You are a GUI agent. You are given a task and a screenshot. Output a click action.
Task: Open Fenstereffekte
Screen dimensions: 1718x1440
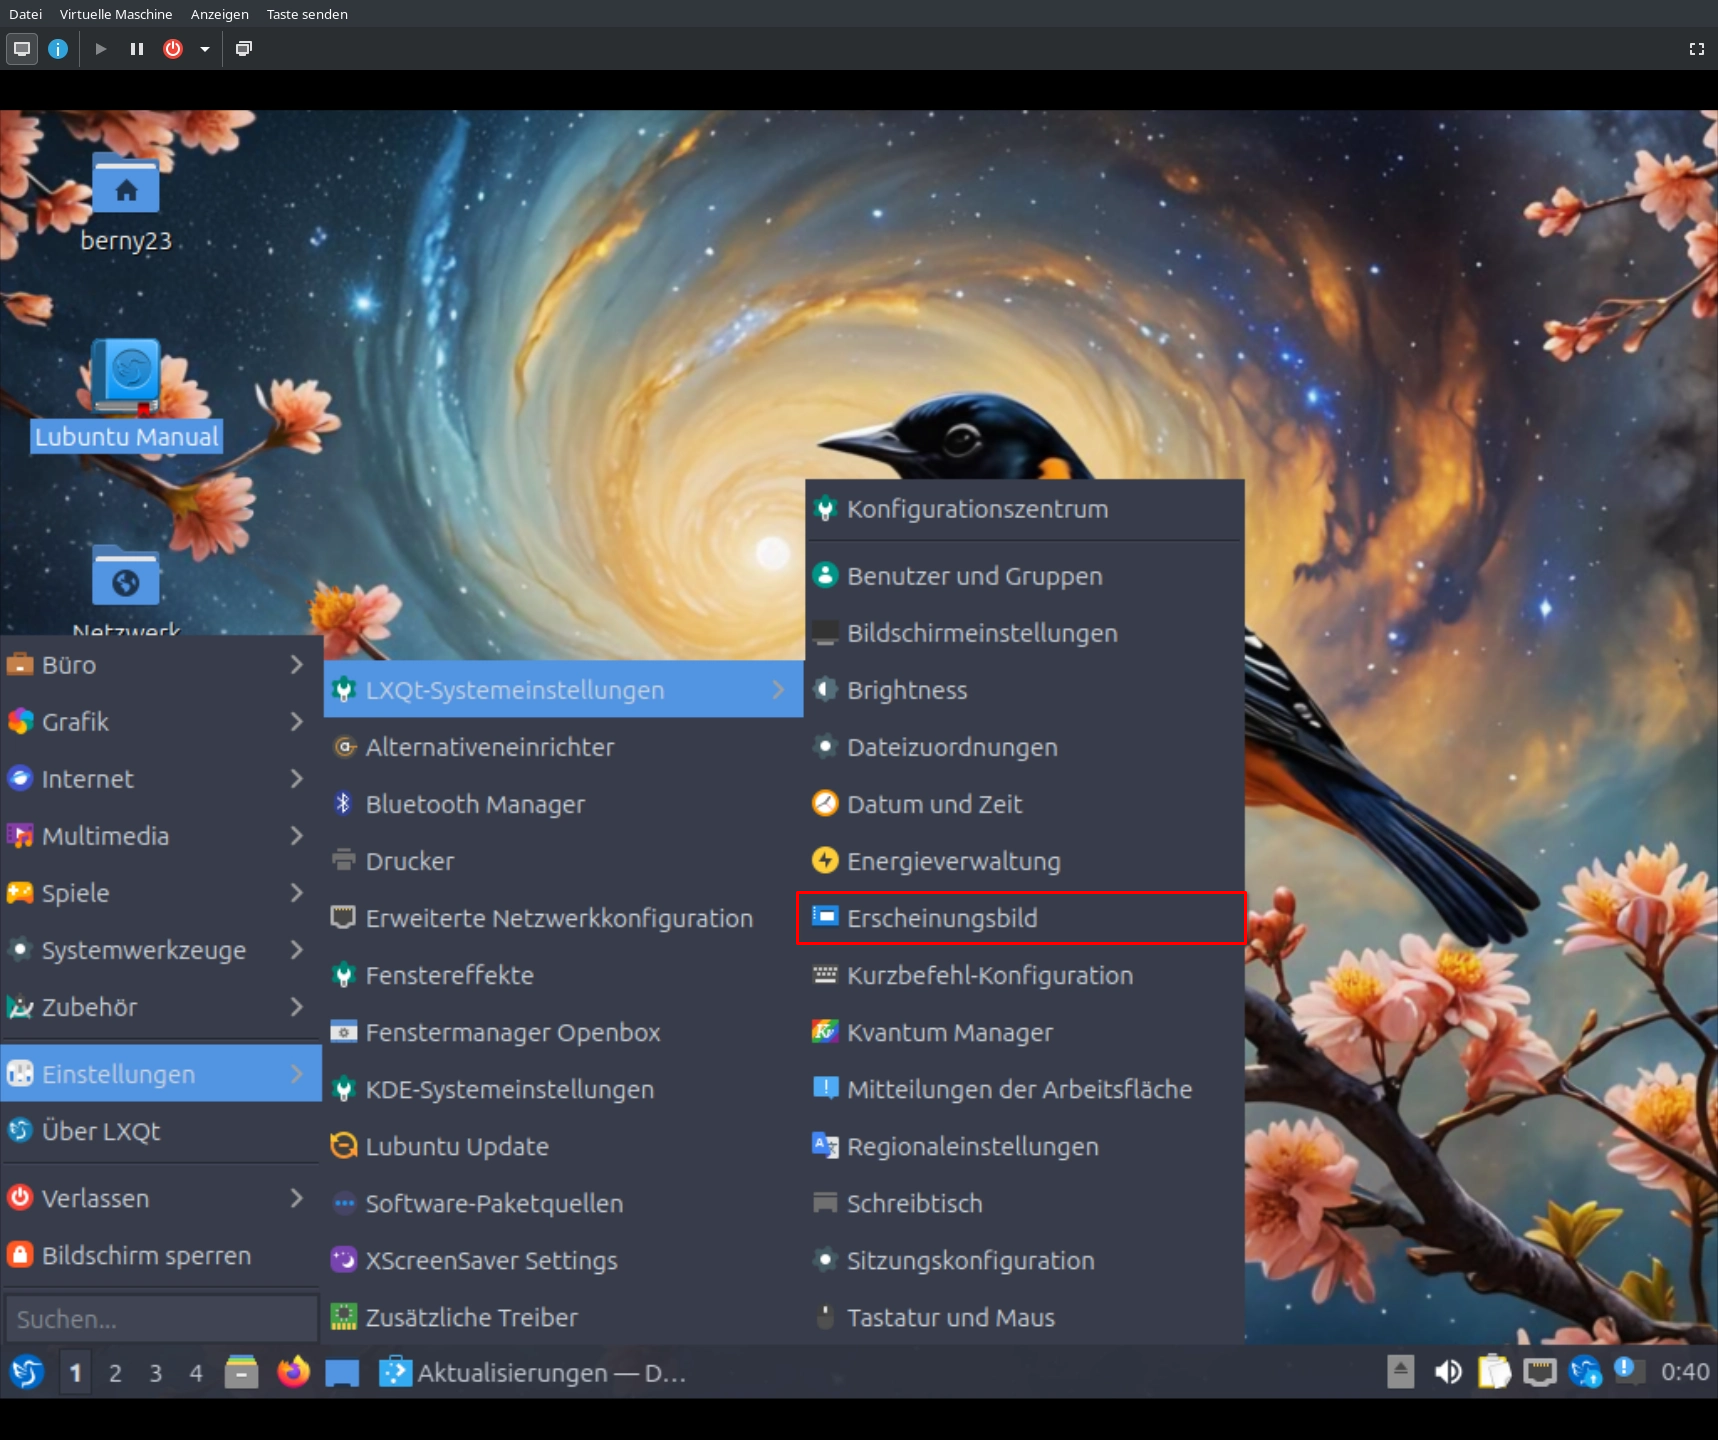[564, 975]
